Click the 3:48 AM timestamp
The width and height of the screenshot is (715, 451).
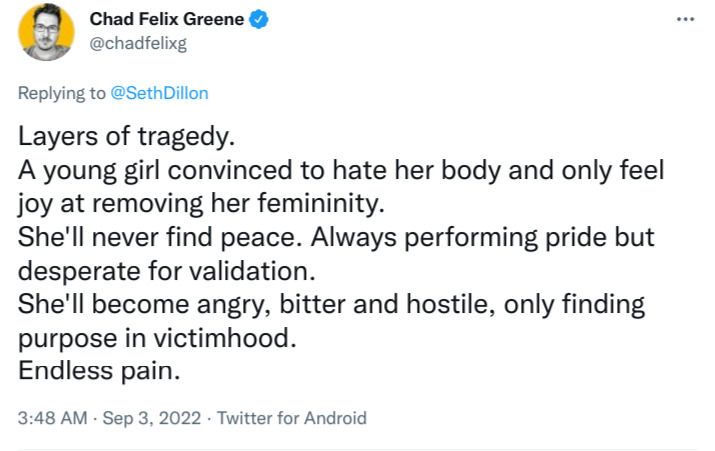coord(50,418)
